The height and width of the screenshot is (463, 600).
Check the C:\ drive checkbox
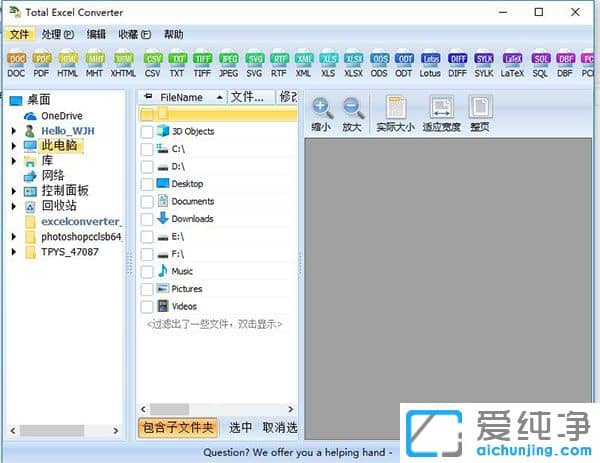coord(147,149)
